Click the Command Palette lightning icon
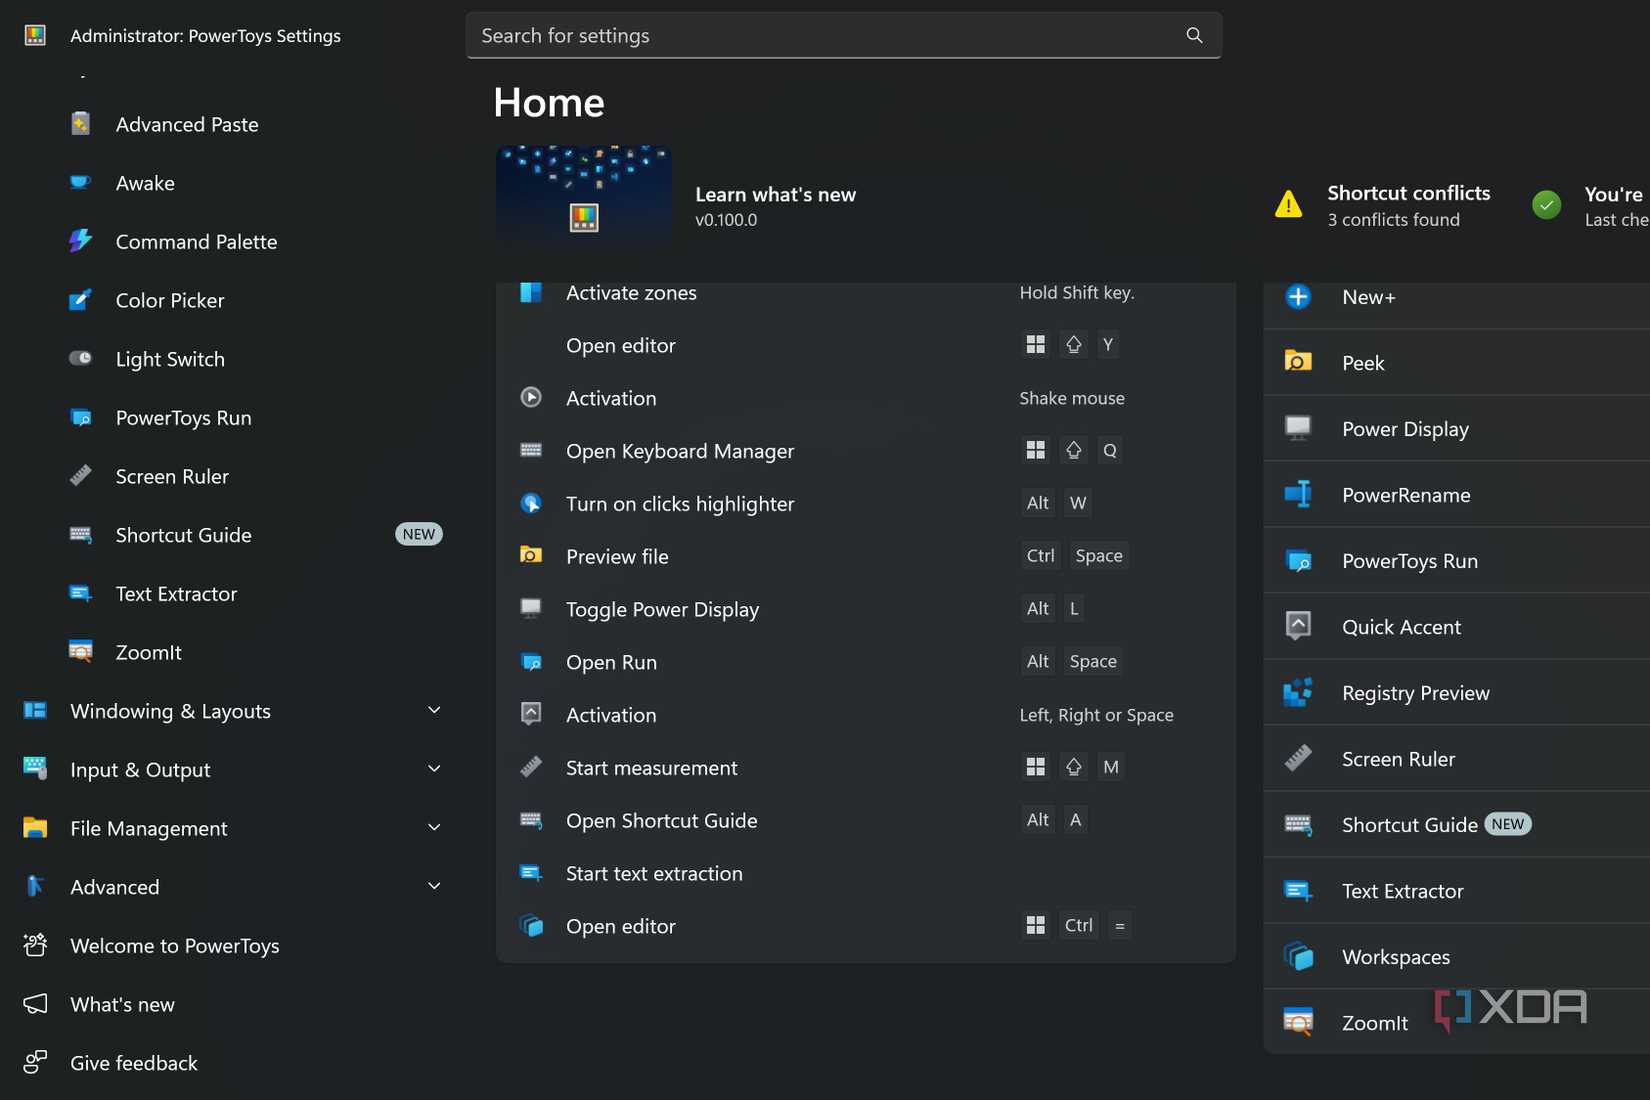The height and width of the screenshot is (1100, 1650). point(81,241)
